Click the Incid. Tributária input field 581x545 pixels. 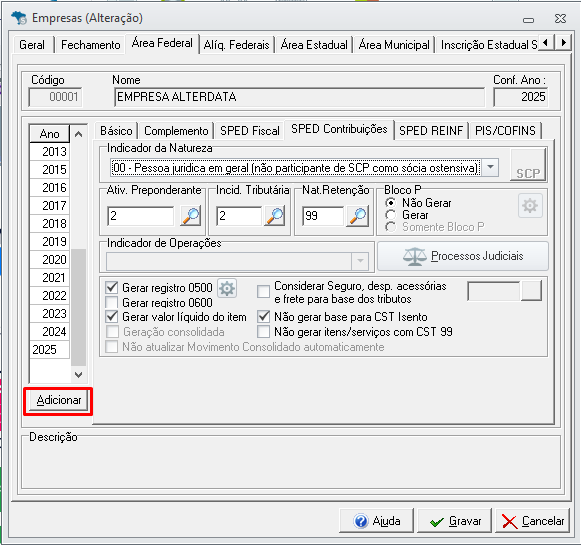239,216
